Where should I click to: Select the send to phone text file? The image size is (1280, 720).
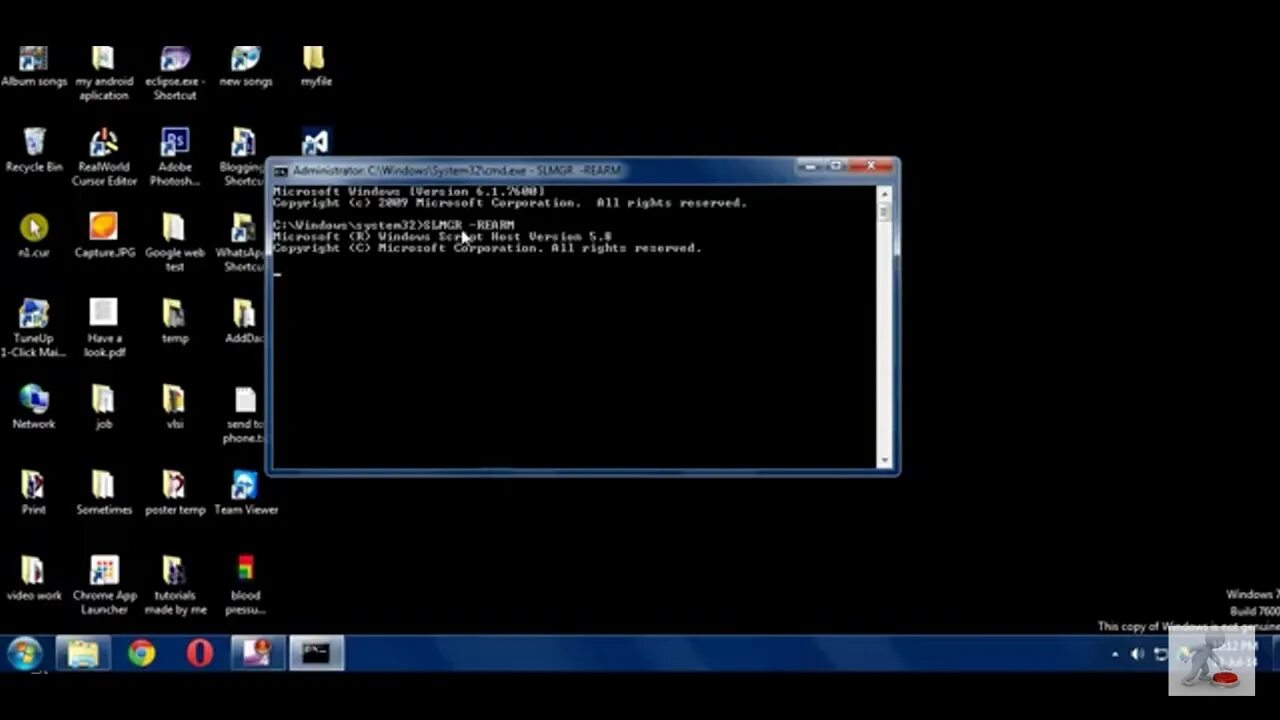coord(245,415)
